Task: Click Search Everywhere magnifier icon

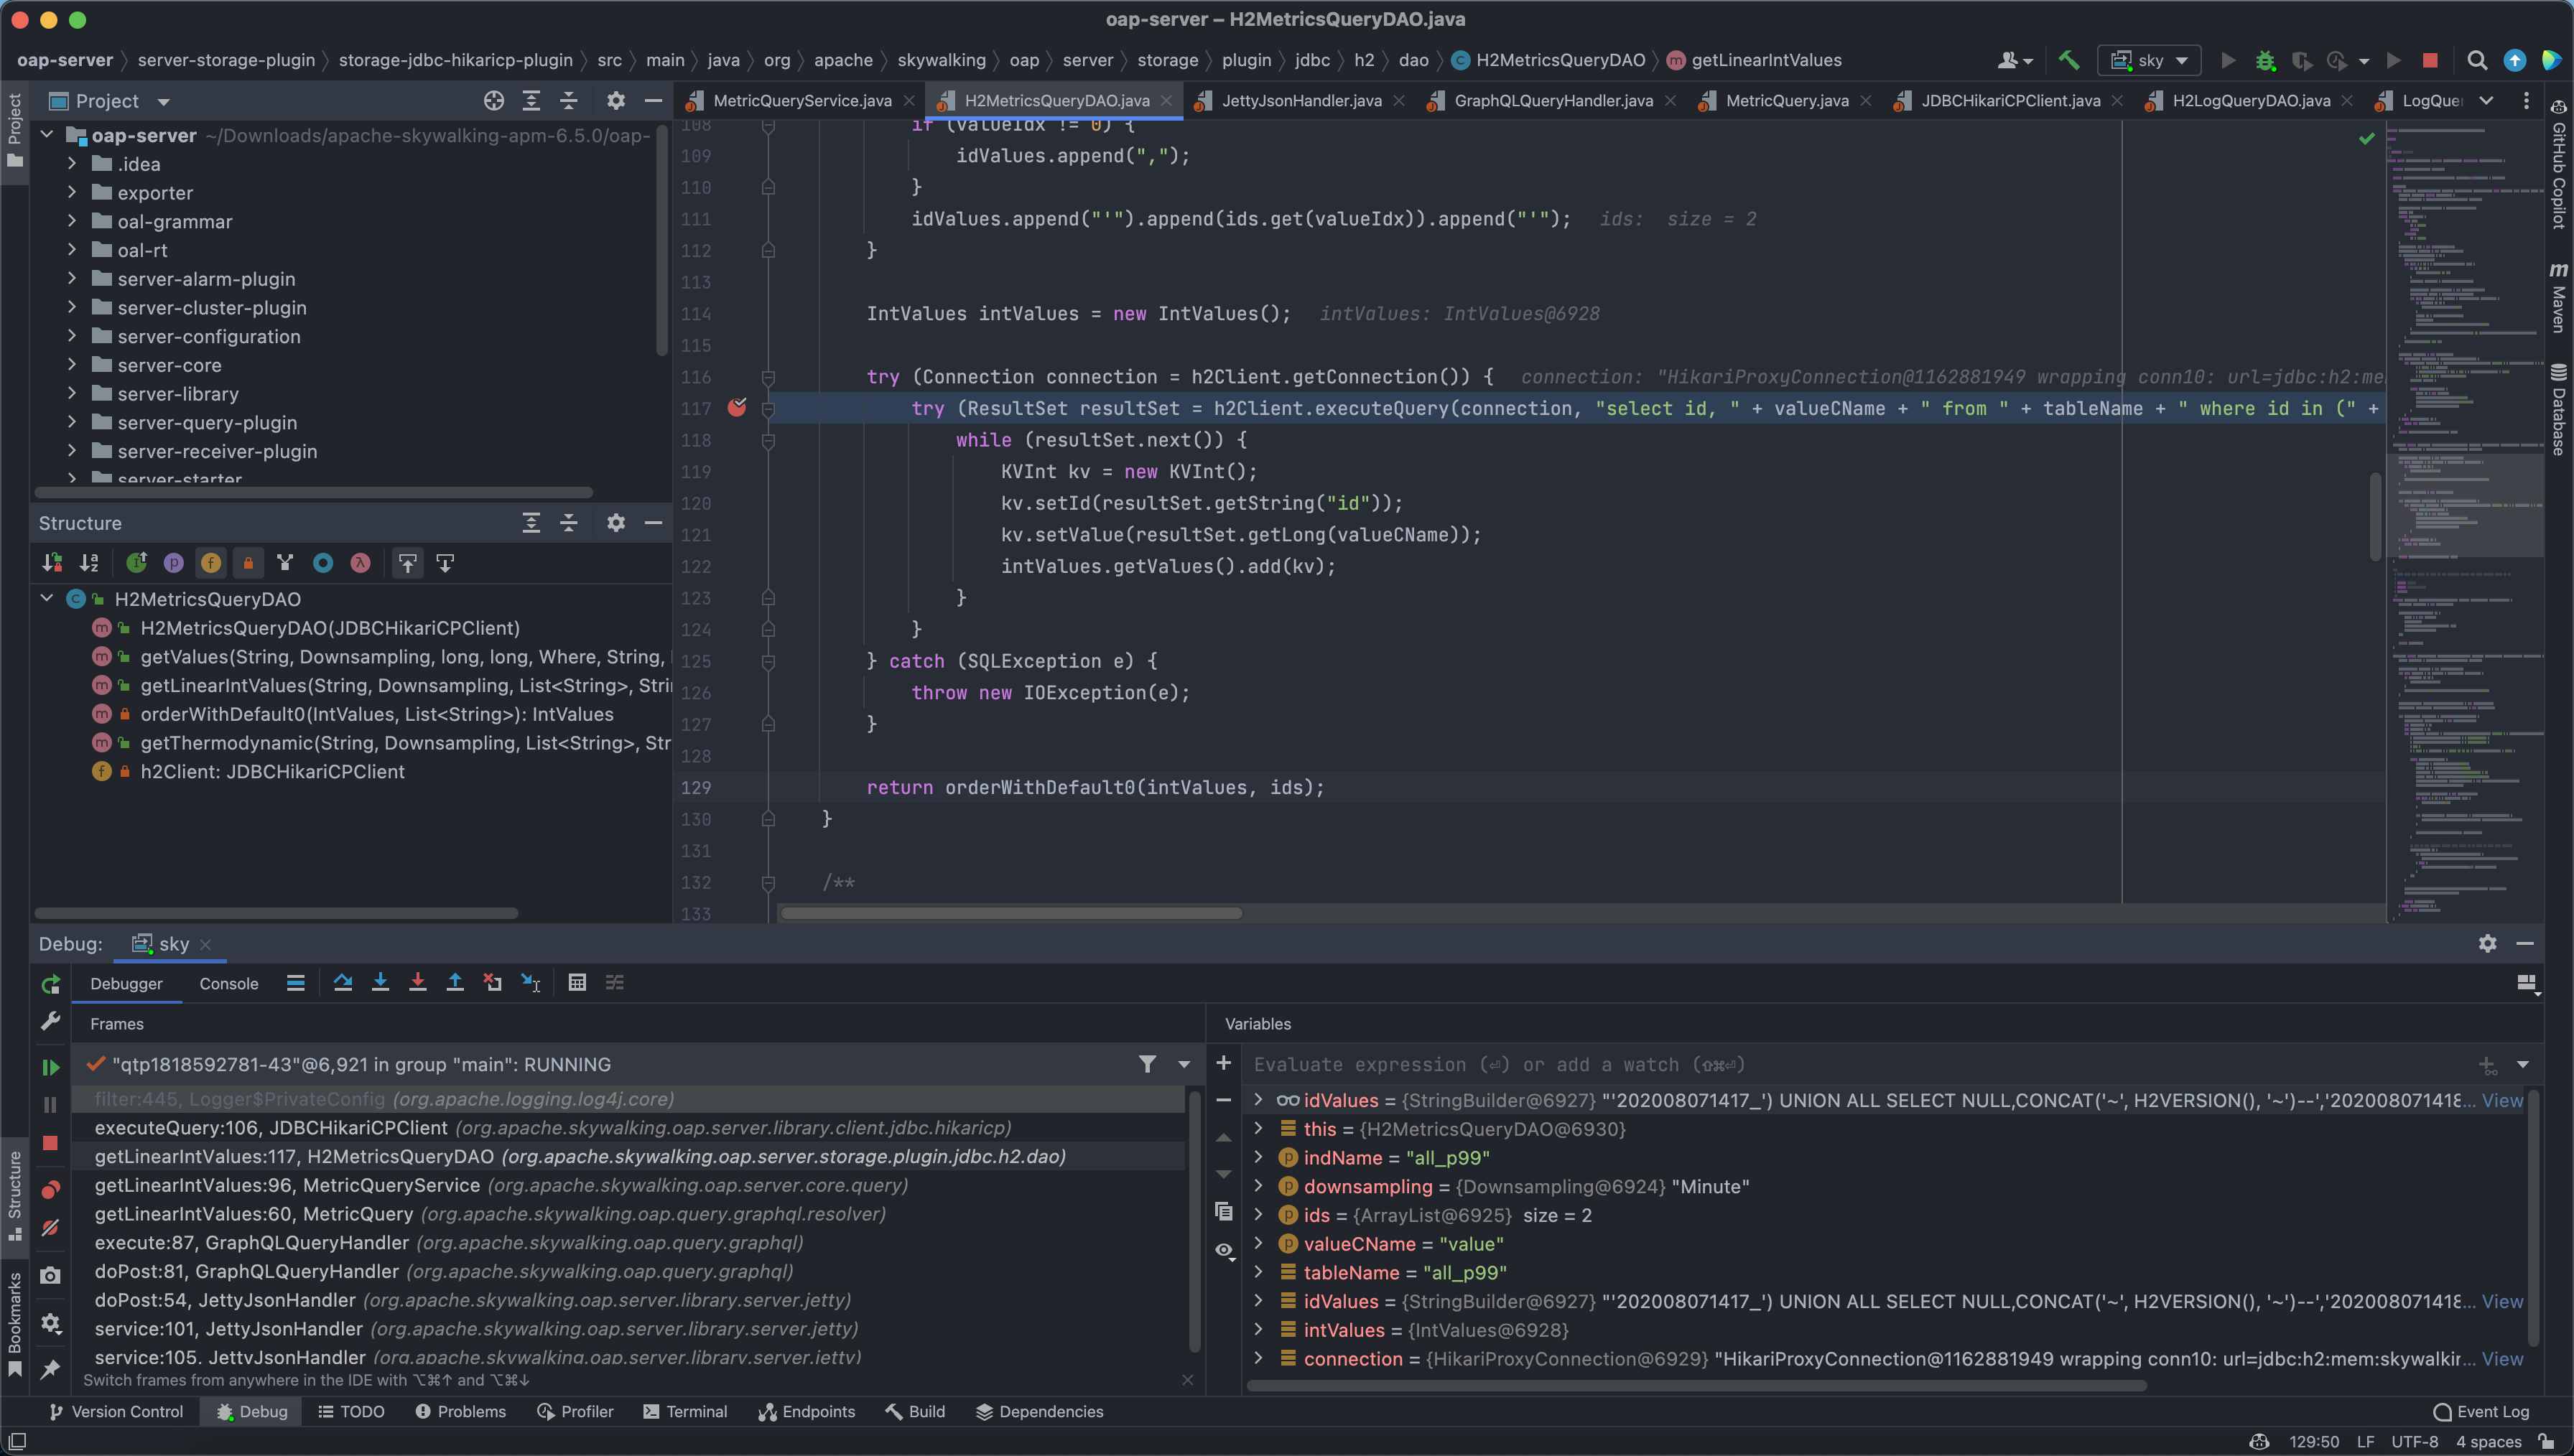Action: [x=2476, y=60]
